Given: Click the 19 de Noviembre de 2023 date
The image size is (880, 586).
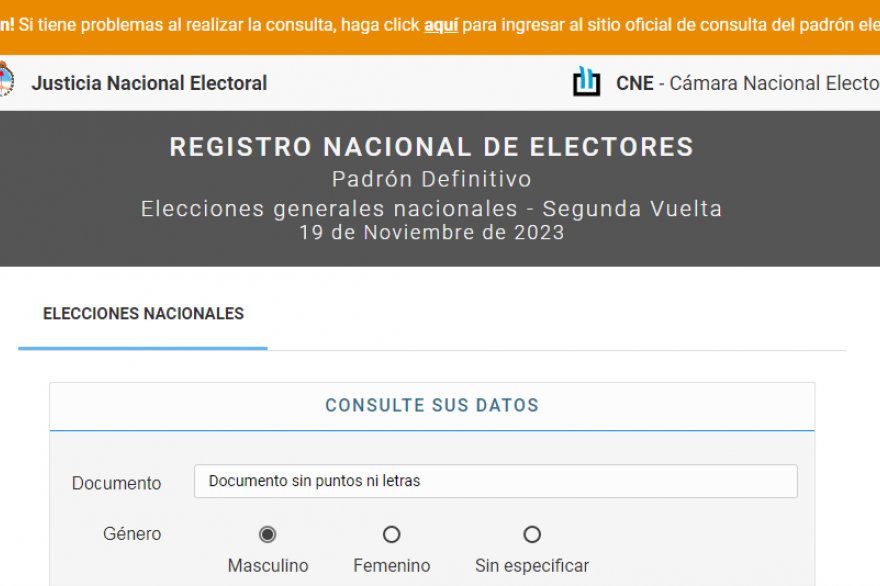Looking at the screenshot, I should 432,233.
